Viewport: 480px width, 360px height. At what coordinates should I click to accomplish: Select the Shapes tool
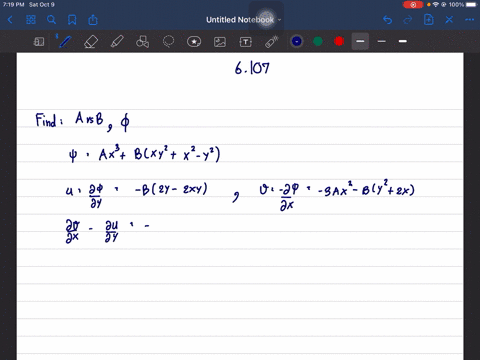tap(143, 42)
